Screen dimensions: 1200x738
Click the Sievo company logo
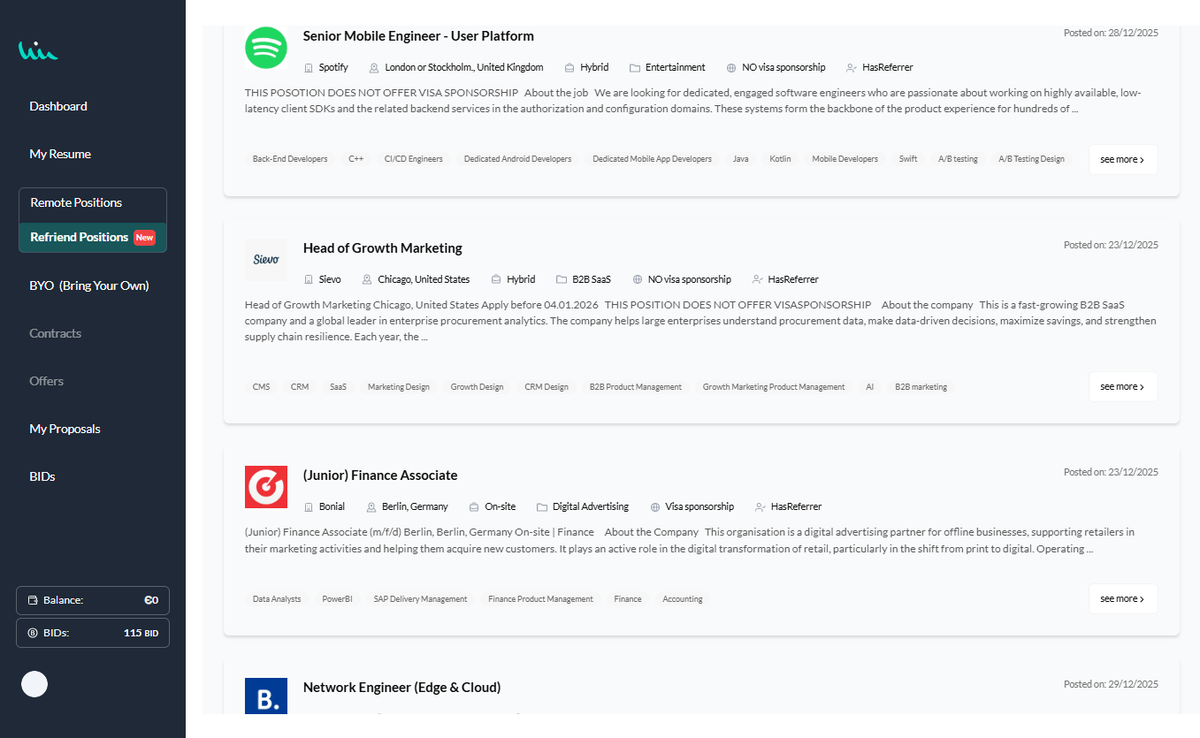coord(266,259)
